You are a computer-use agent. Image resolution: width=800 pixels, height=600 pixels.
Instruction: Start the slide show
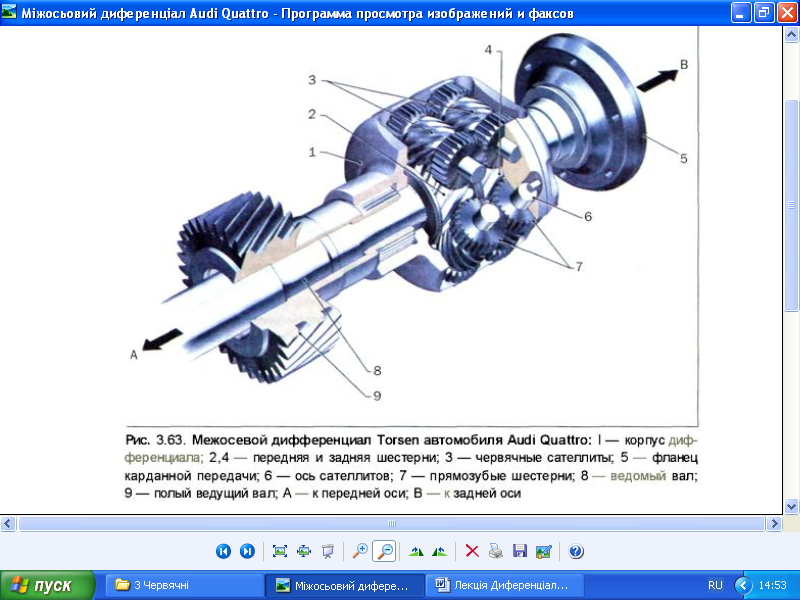coord(328,551)
